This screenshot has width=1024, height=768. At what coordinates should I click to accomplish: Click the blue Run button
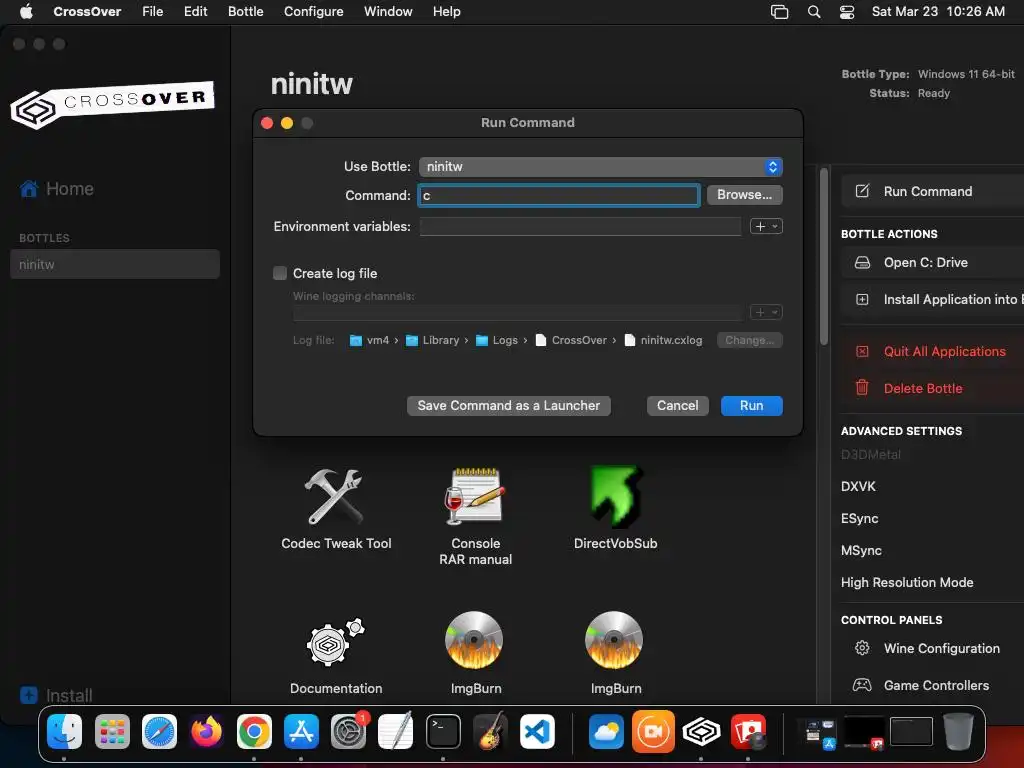pyautogui.click(x=752, y=406)
